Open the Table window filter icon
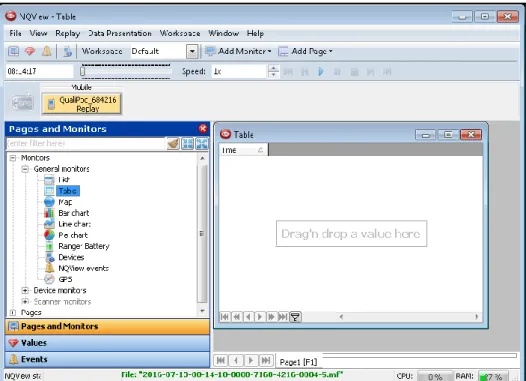Image resolution: width=526 pixels, height=381 pixels. 295,317
